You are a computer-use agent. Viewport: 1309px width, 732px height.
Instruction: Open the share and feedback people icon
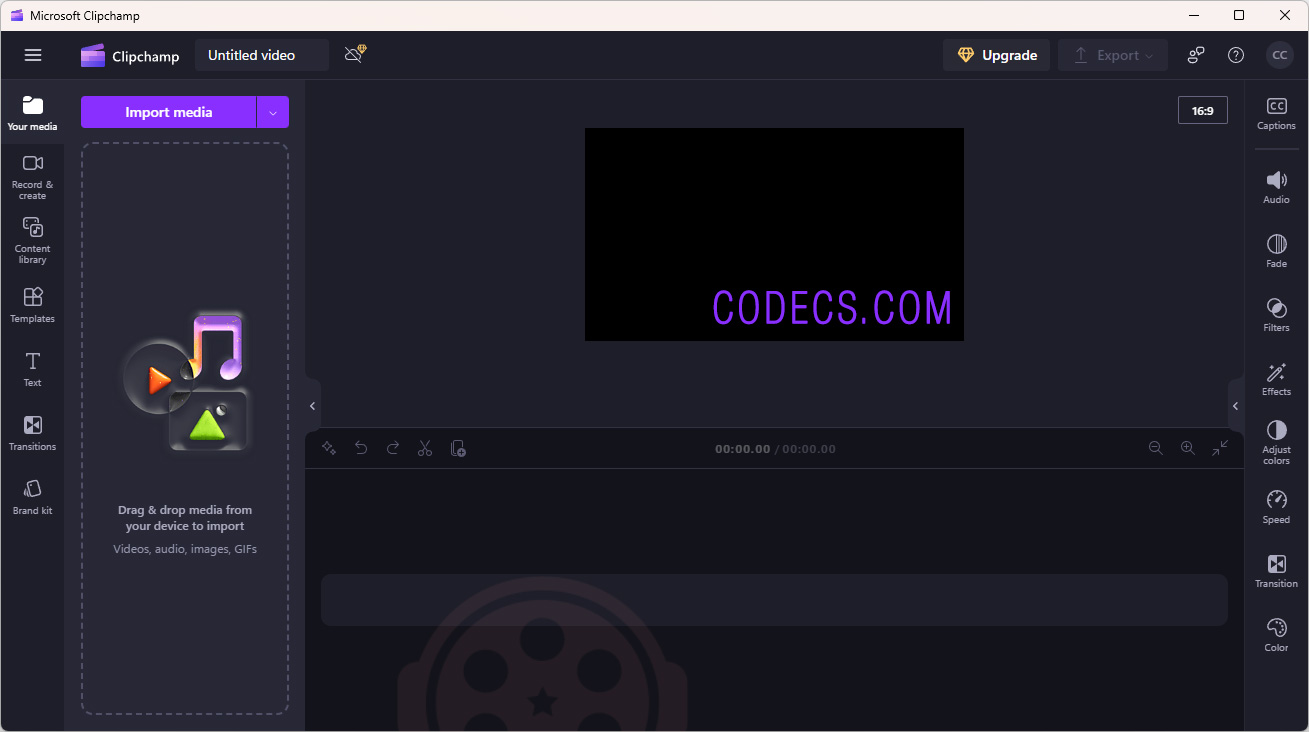[x=1196, y=55]
